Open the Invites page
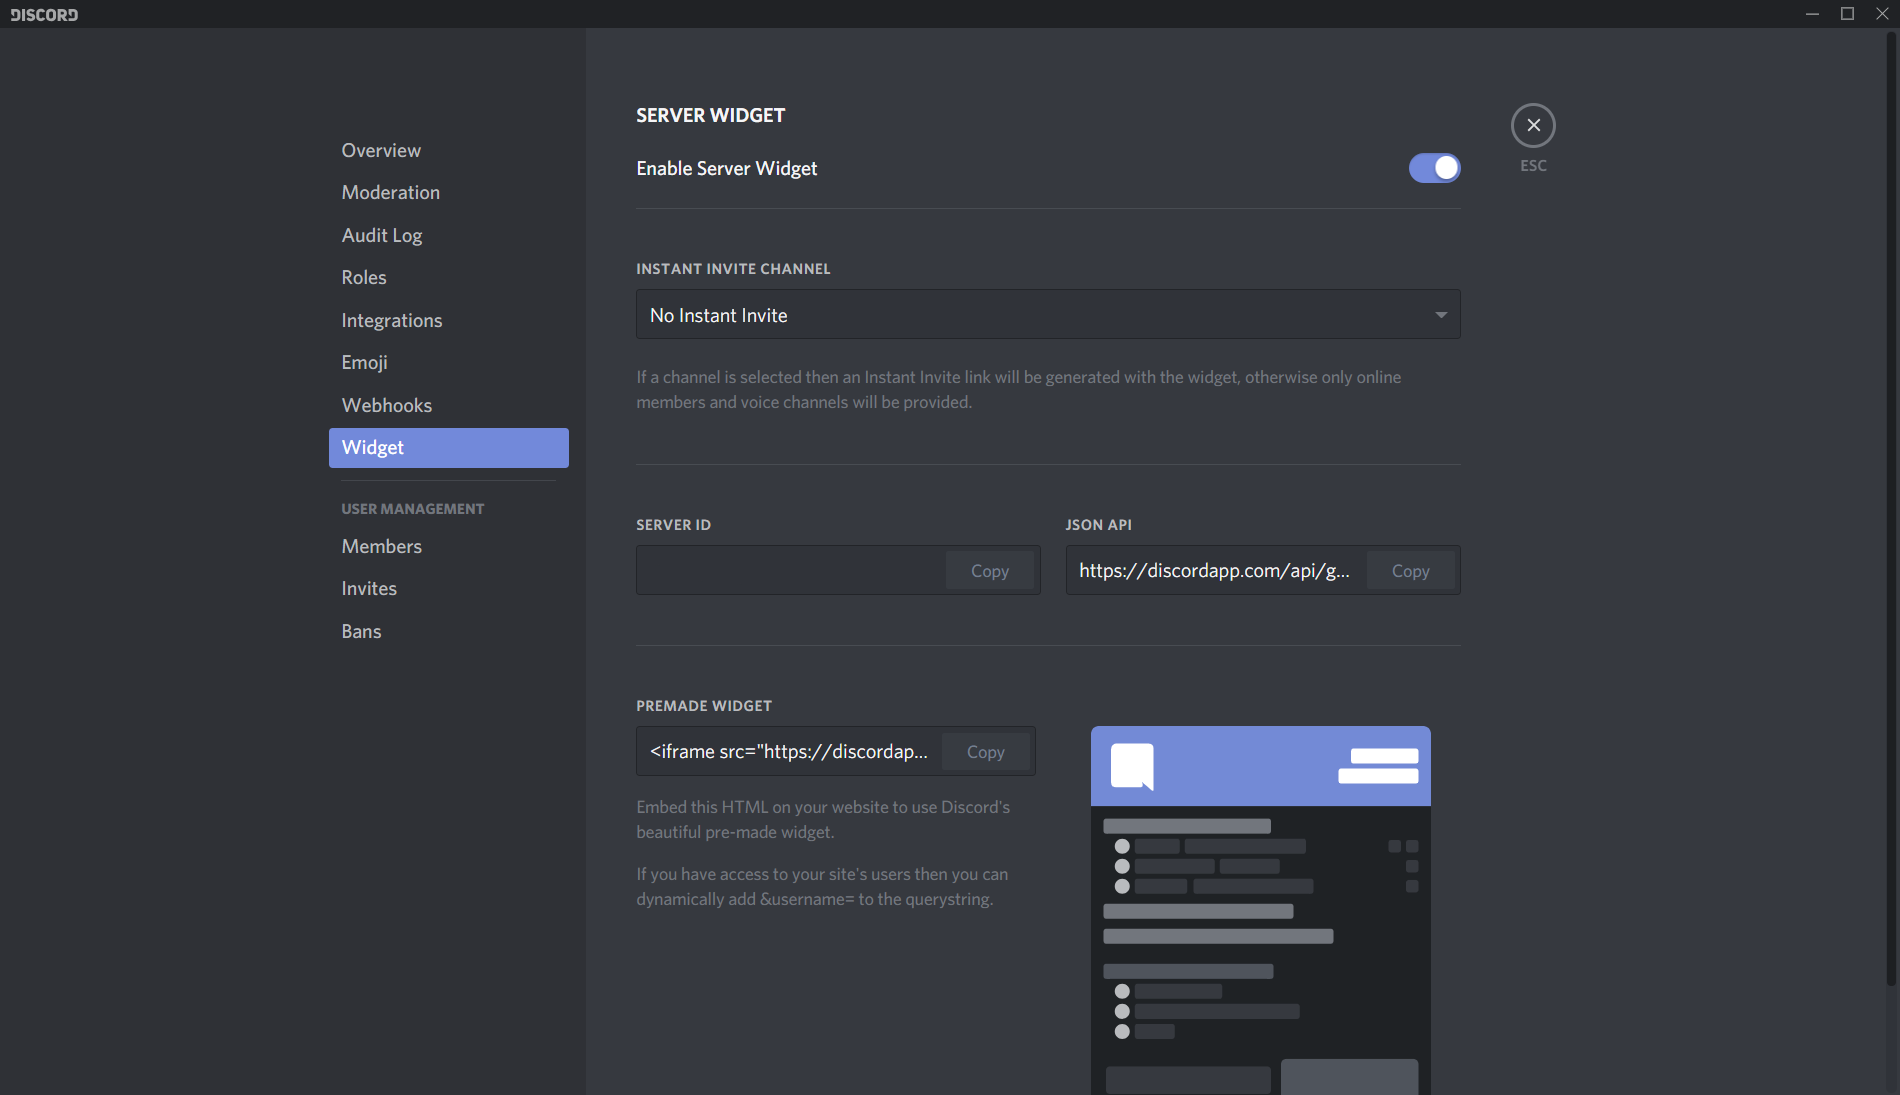 (449, 589)
